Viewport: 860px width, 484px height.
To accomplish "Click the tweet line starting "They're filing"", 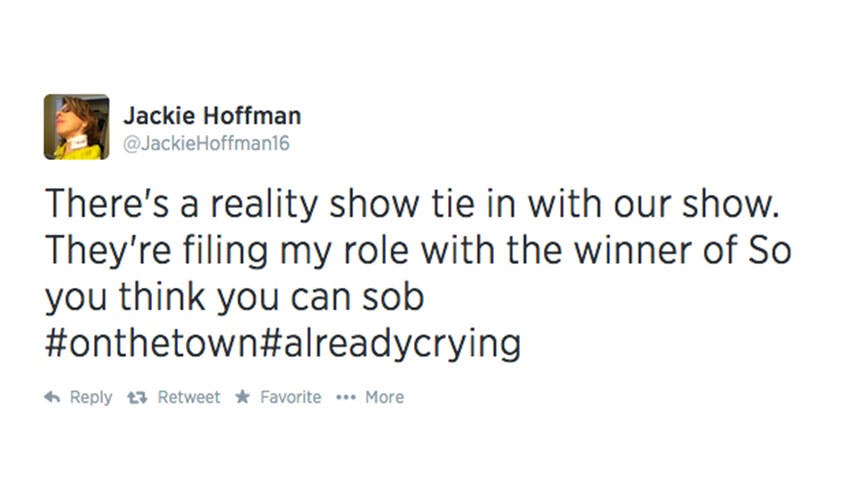I will pyautogui.click(x=417, y=250).
